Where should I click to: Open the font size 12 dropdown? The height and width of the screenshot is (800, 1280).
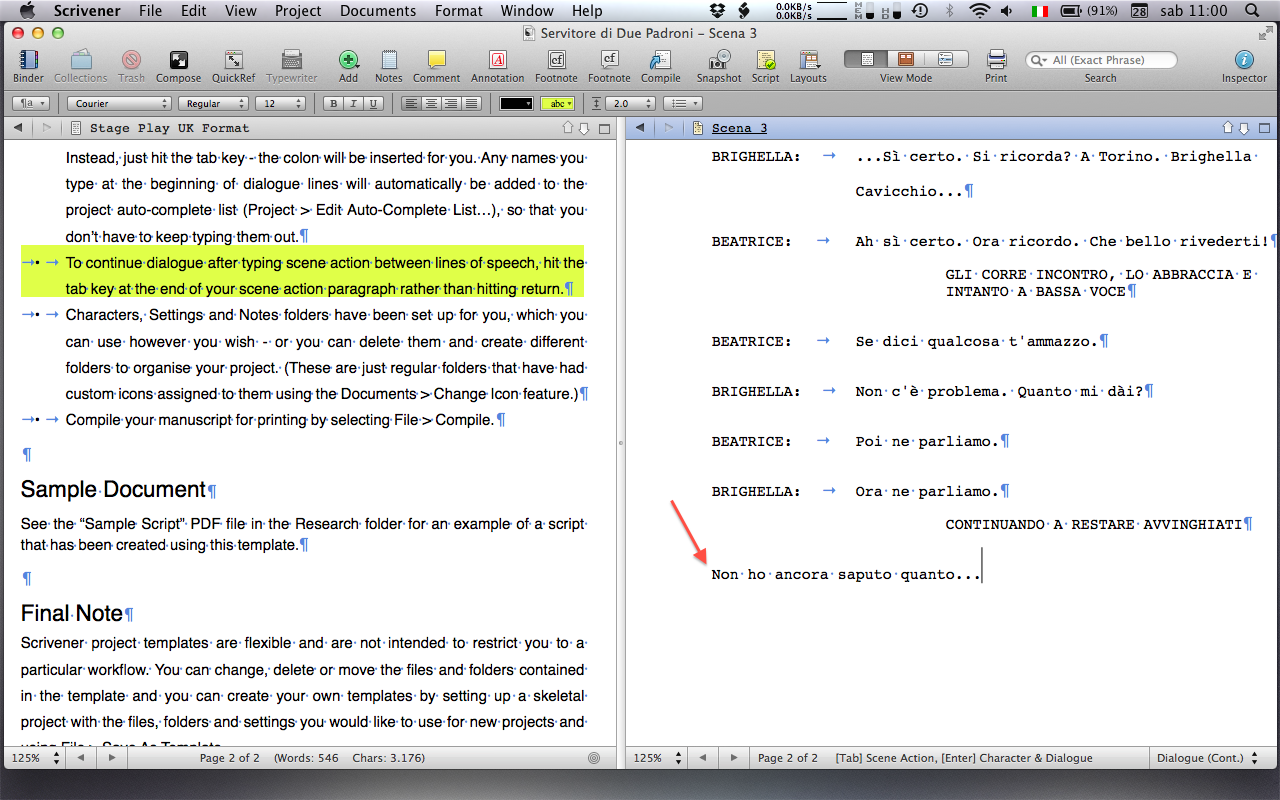tap(280, 103)
